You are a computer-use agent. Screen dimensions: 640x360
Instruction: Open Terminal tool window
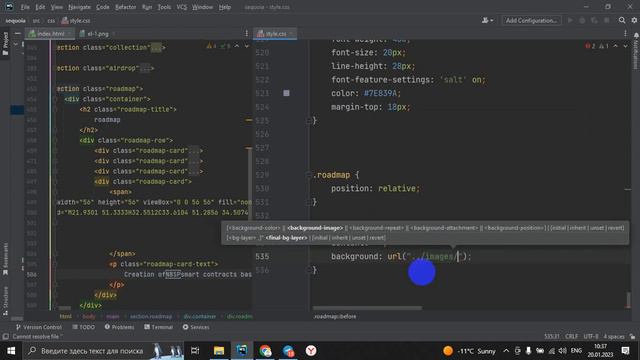158,327
